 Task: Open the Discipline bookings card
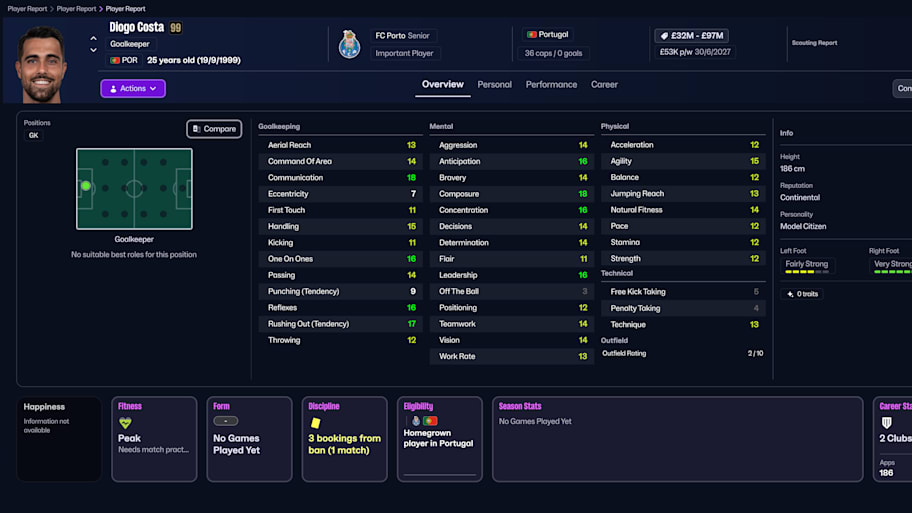(344, 439)
